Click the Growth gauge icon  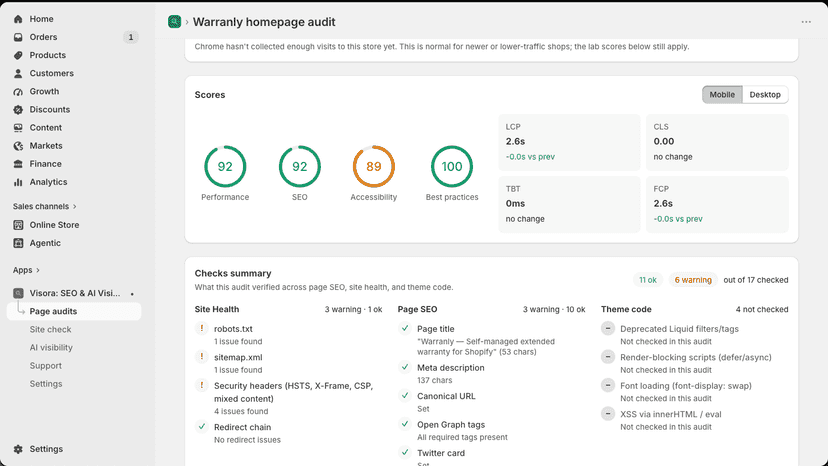pos(18,91)
